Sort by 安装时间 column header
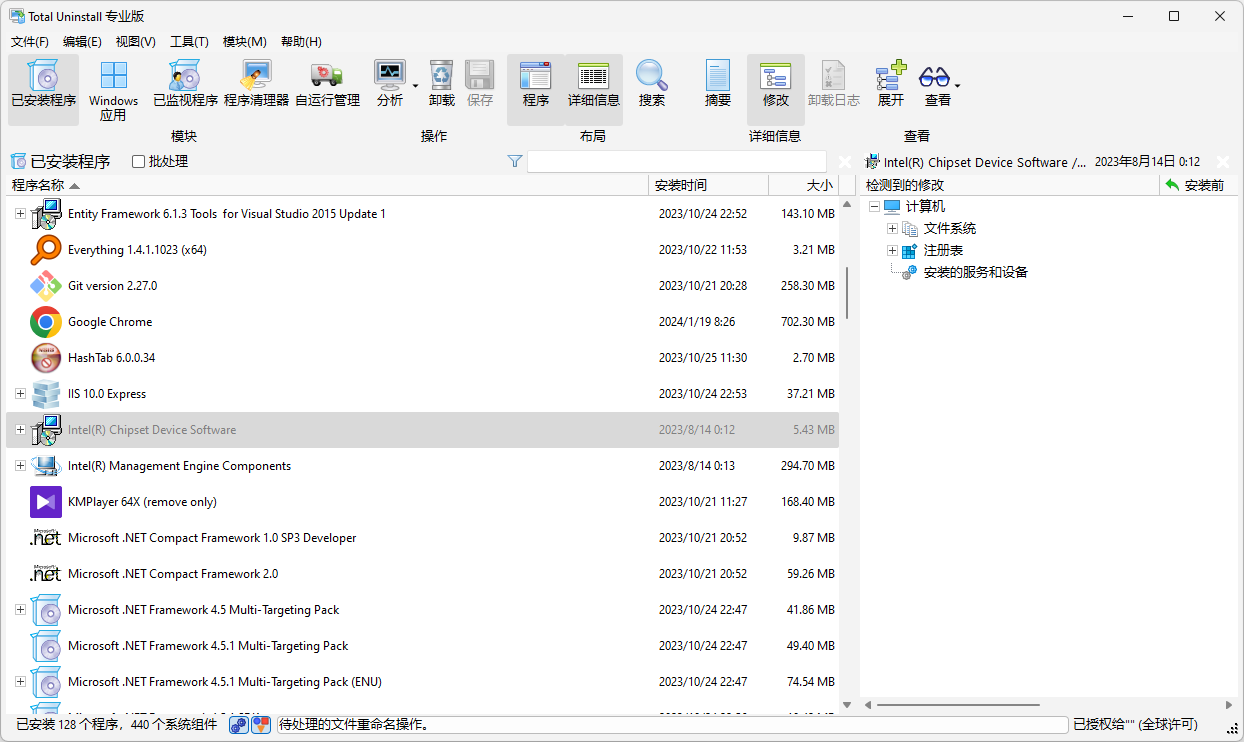 [x=709, y=185]
